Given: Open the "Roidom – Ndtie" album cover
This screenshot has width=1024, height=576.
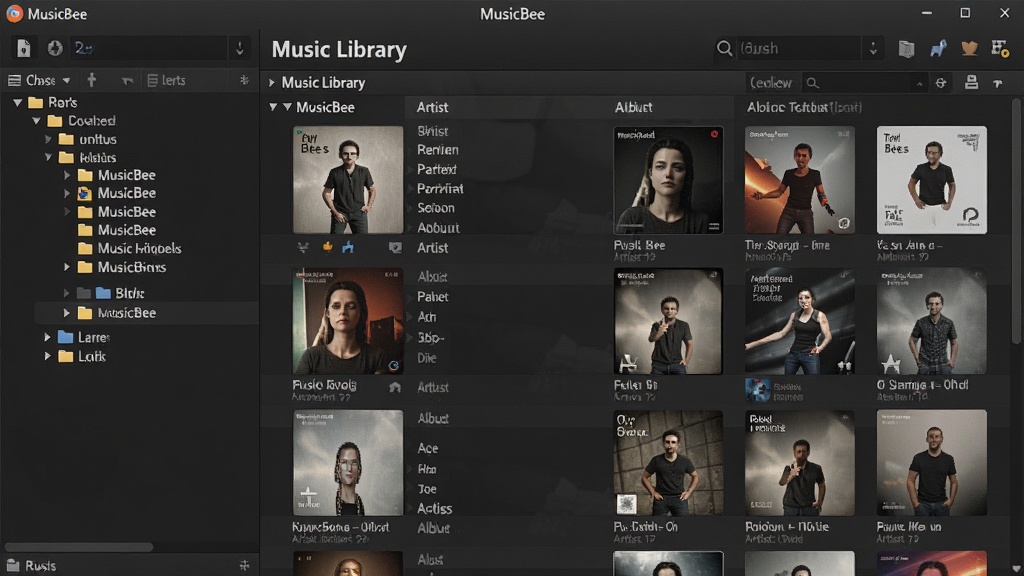Looking at the screenshot, I should pos(800,463).
